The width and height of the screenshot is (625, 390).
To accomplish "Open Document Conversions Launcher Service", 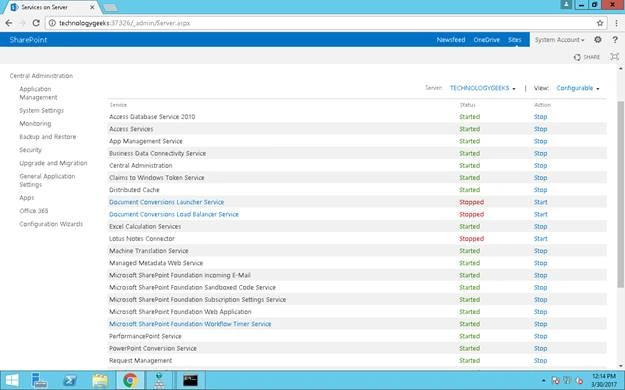I will point(167,202).
